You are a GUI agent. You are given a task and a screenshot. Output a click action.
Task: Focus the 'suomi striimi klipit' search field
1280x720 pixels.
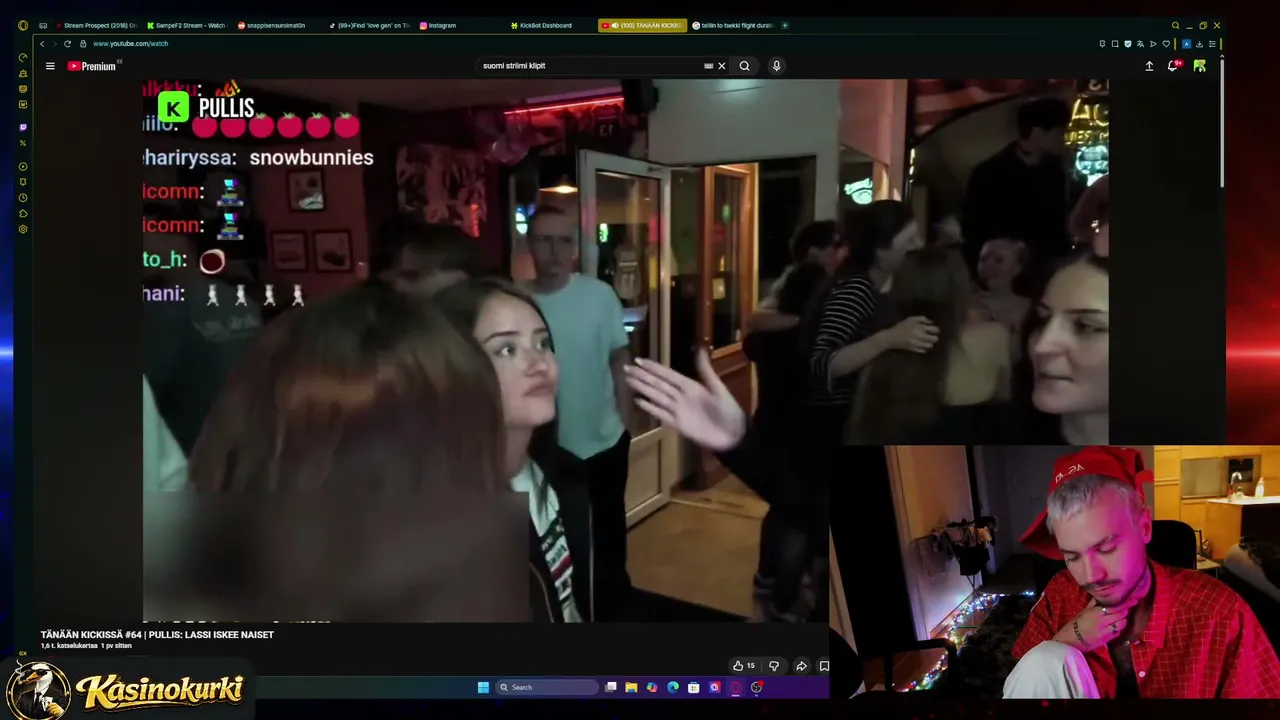(590, 66)
